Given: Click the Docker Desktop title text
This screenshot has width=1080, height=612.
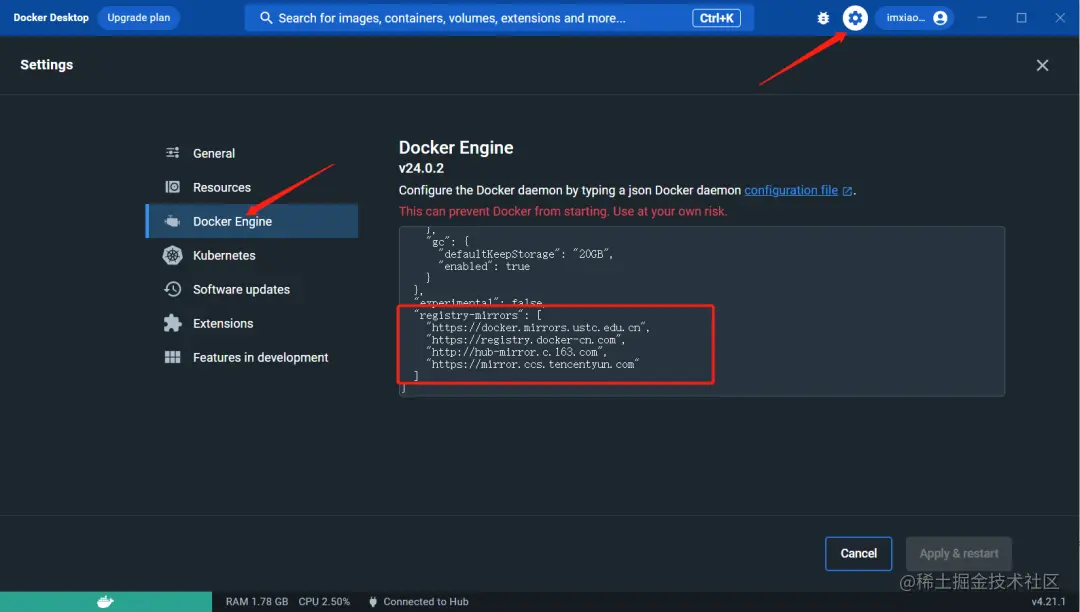Looking at the screenshot, I should [x=51, y=18].
